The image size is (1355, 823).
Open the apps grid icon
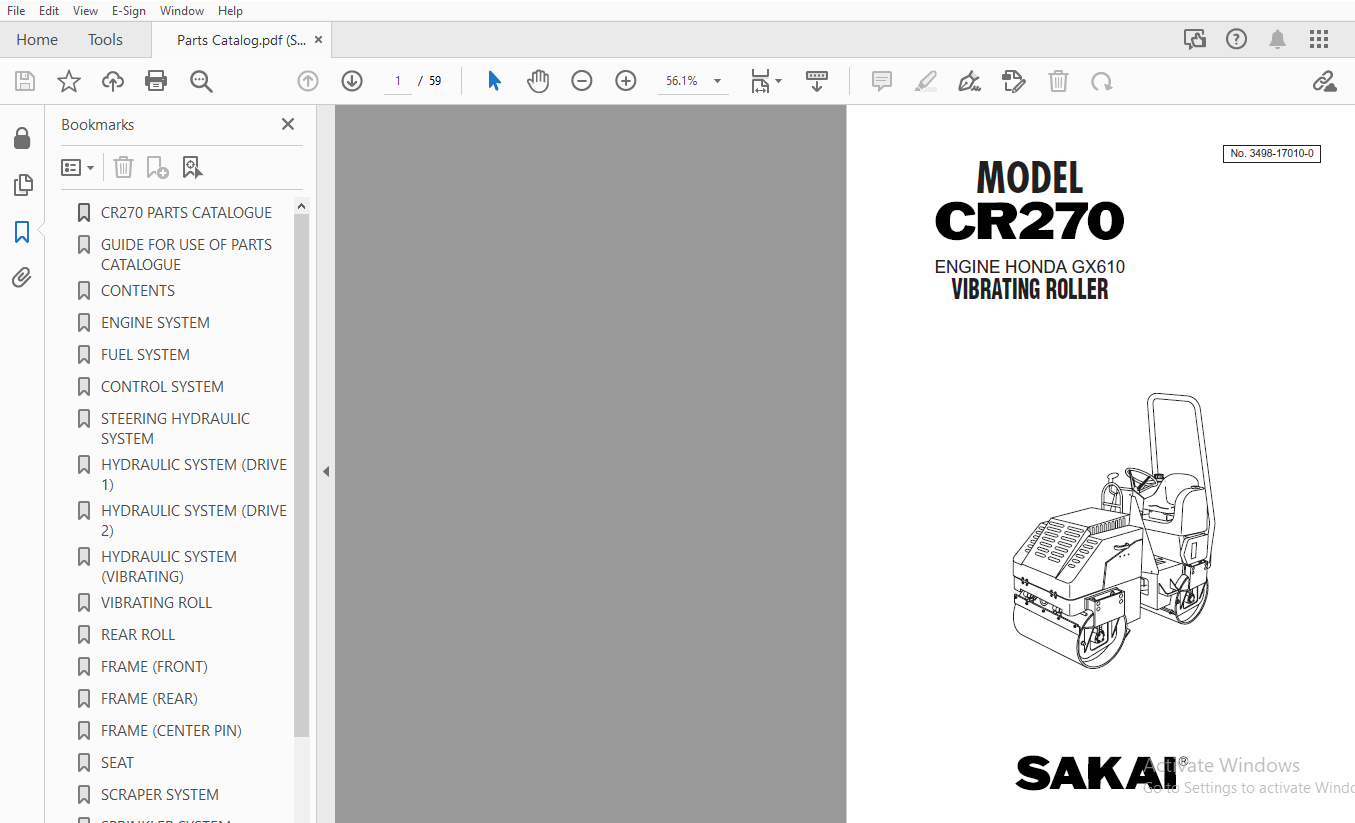click(1319, 40)
